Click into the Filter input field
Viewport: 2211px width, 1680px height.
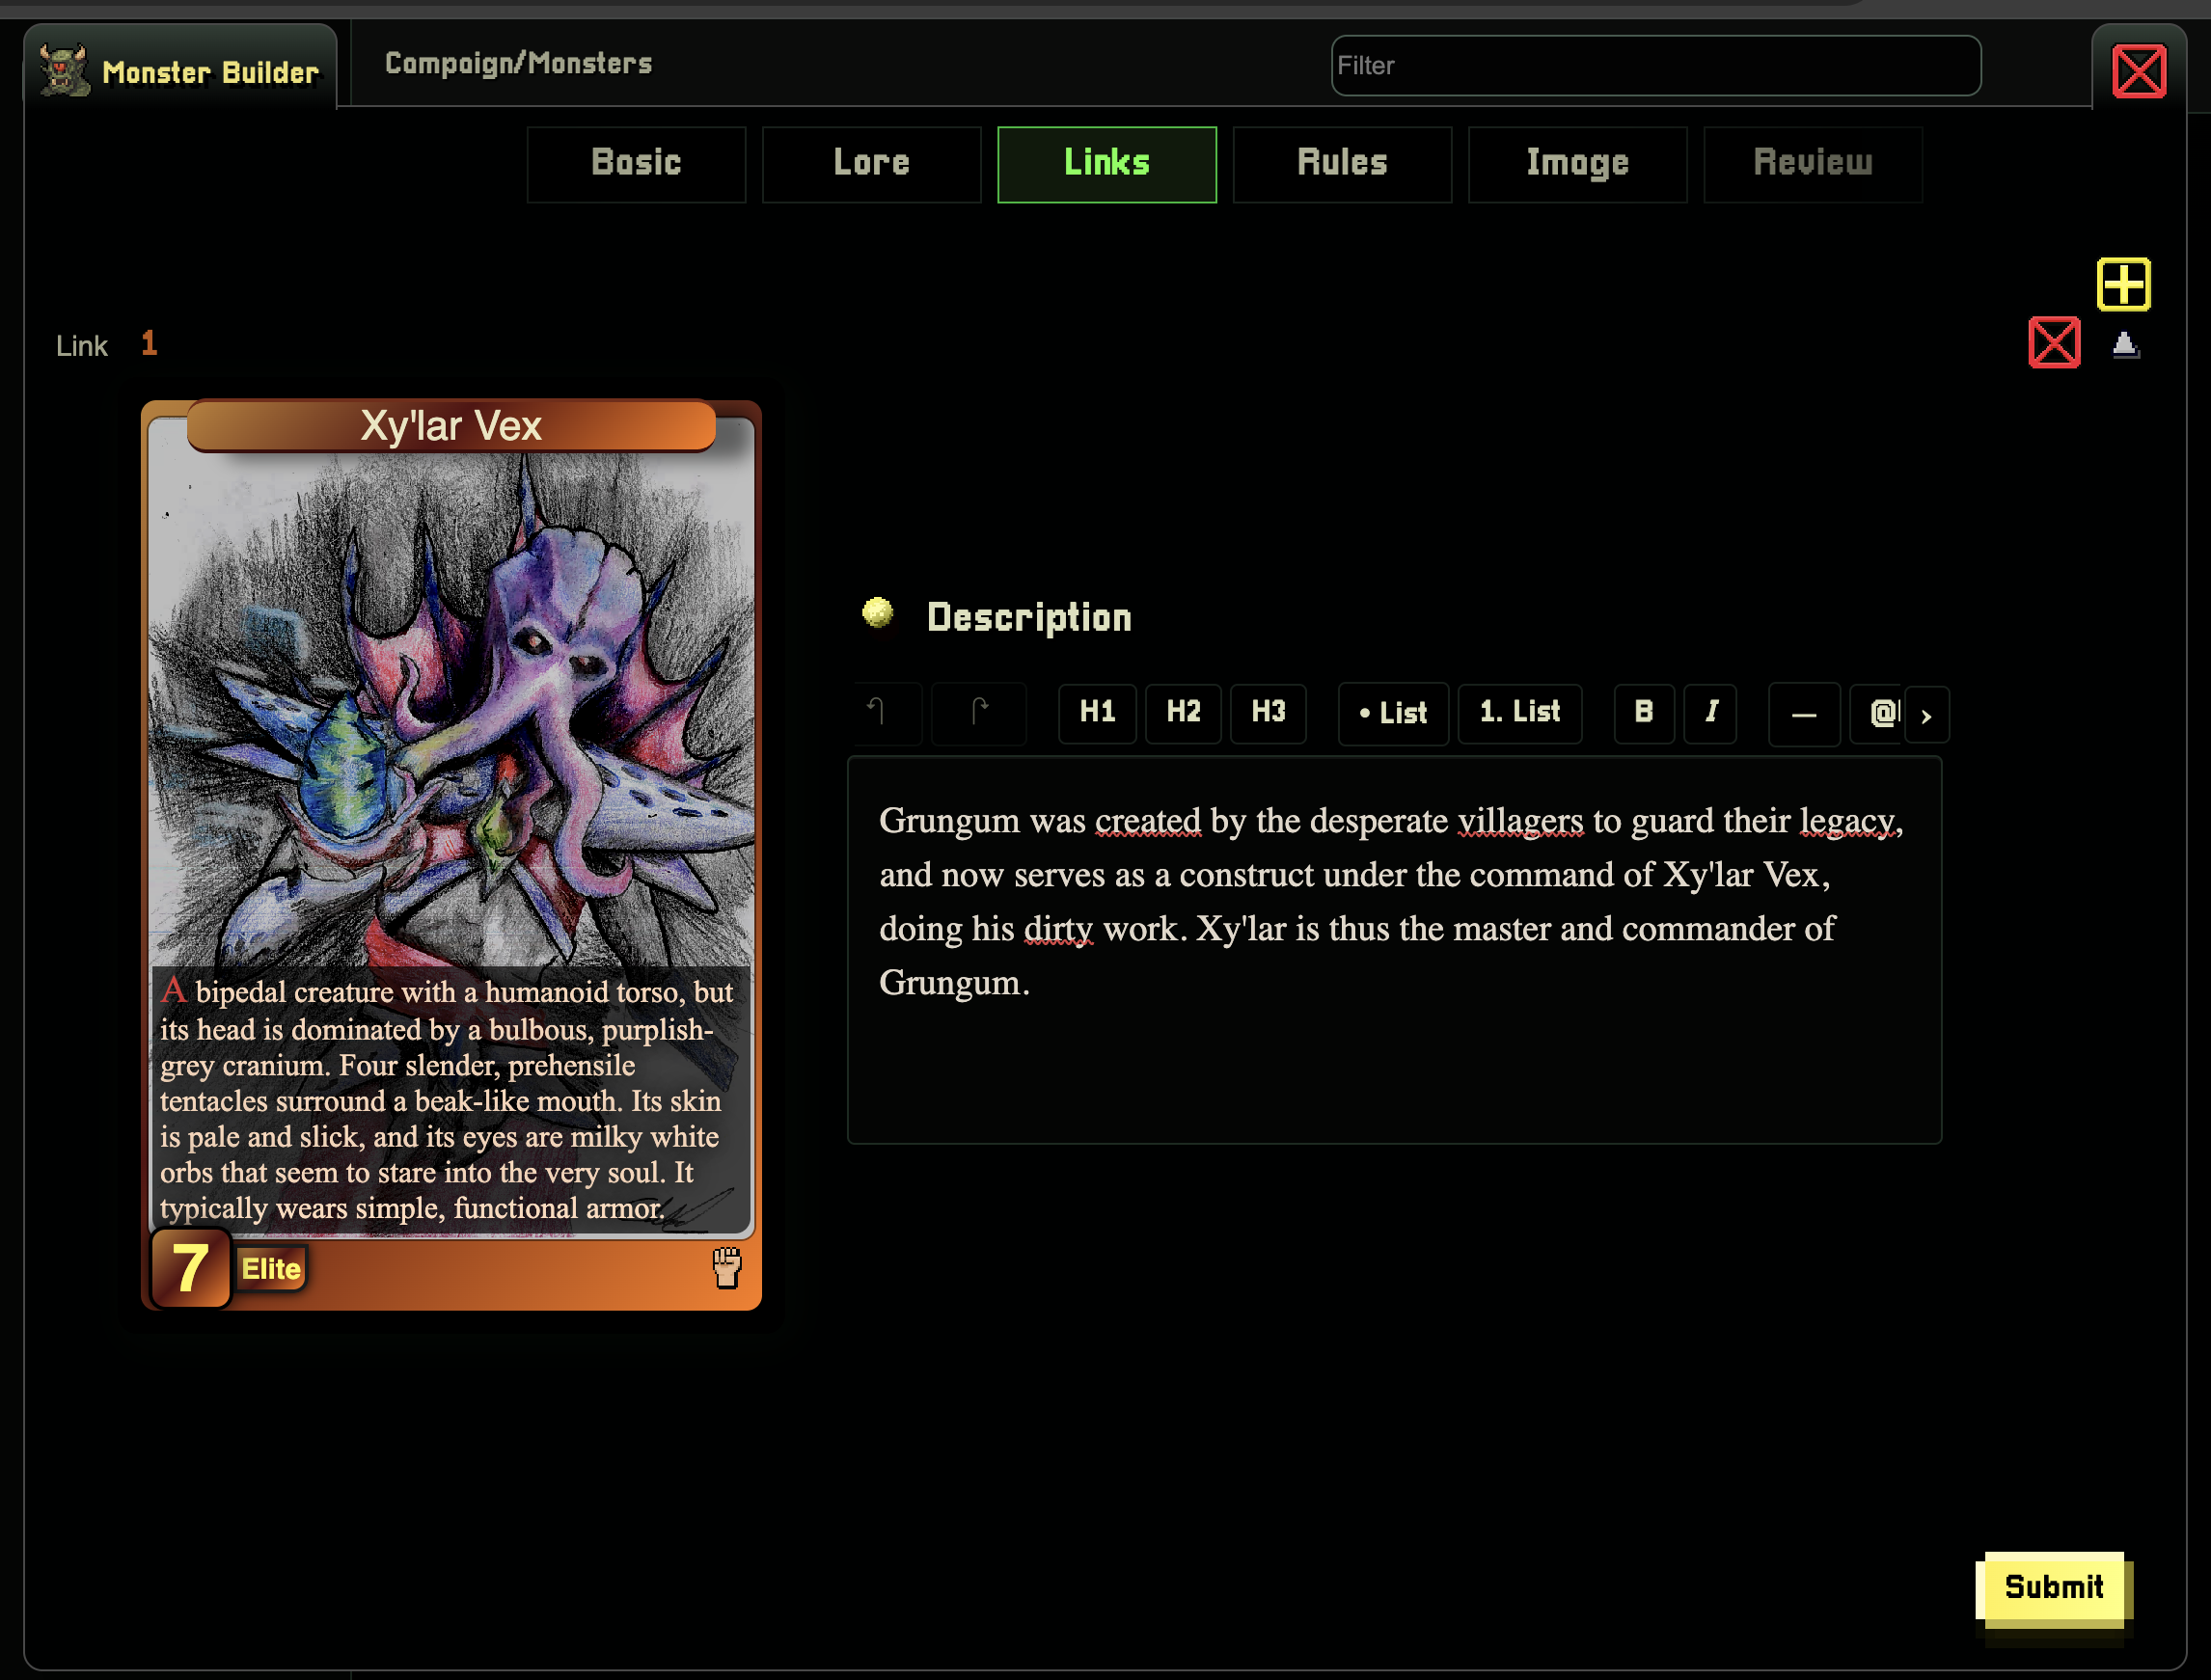(1655, 66)
